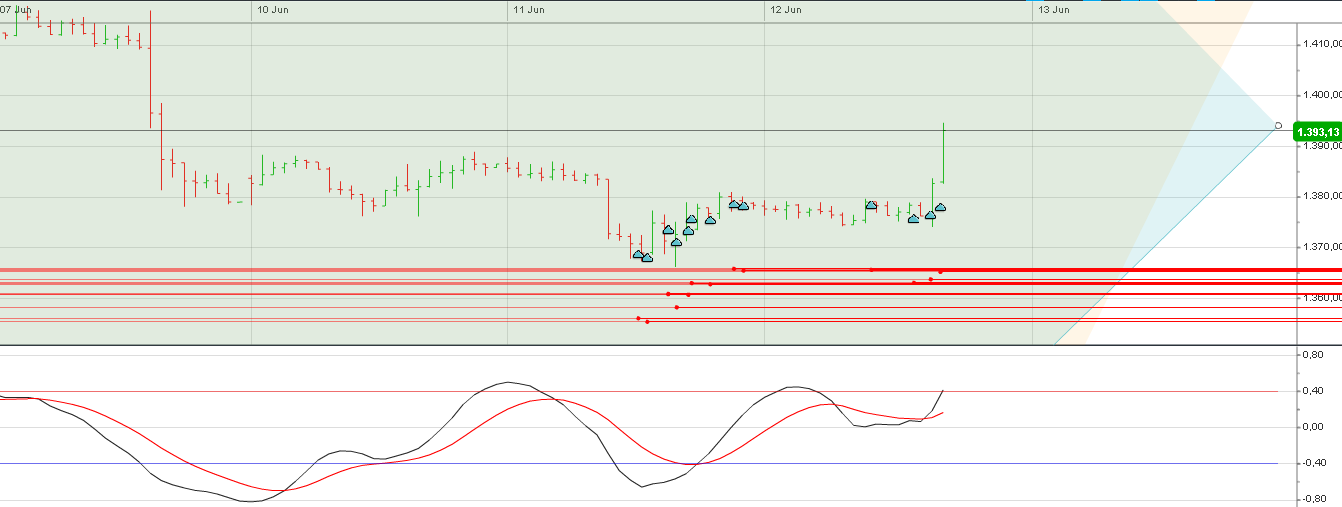Click leftmost red dot on lowest red line

tap(638, 319)
